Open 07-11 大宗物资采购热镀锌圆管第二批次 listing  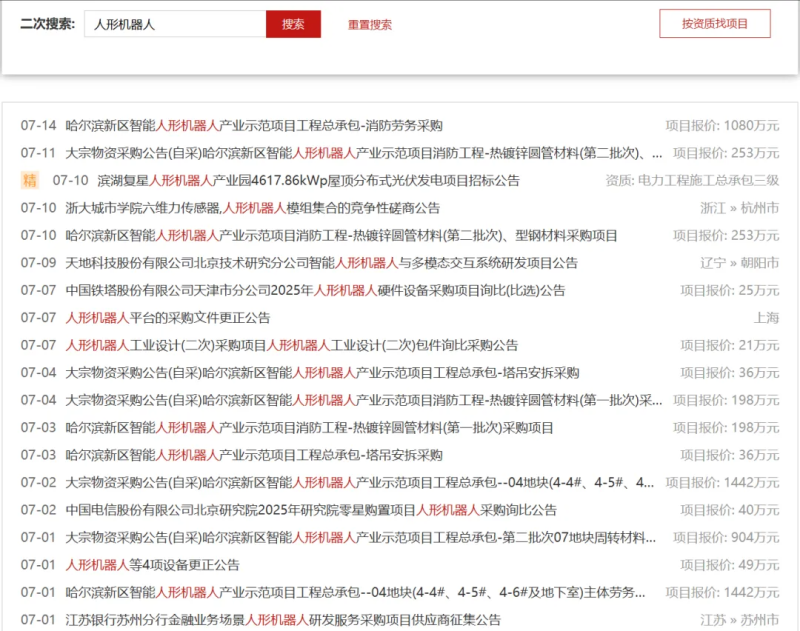[x=364, y=153]
